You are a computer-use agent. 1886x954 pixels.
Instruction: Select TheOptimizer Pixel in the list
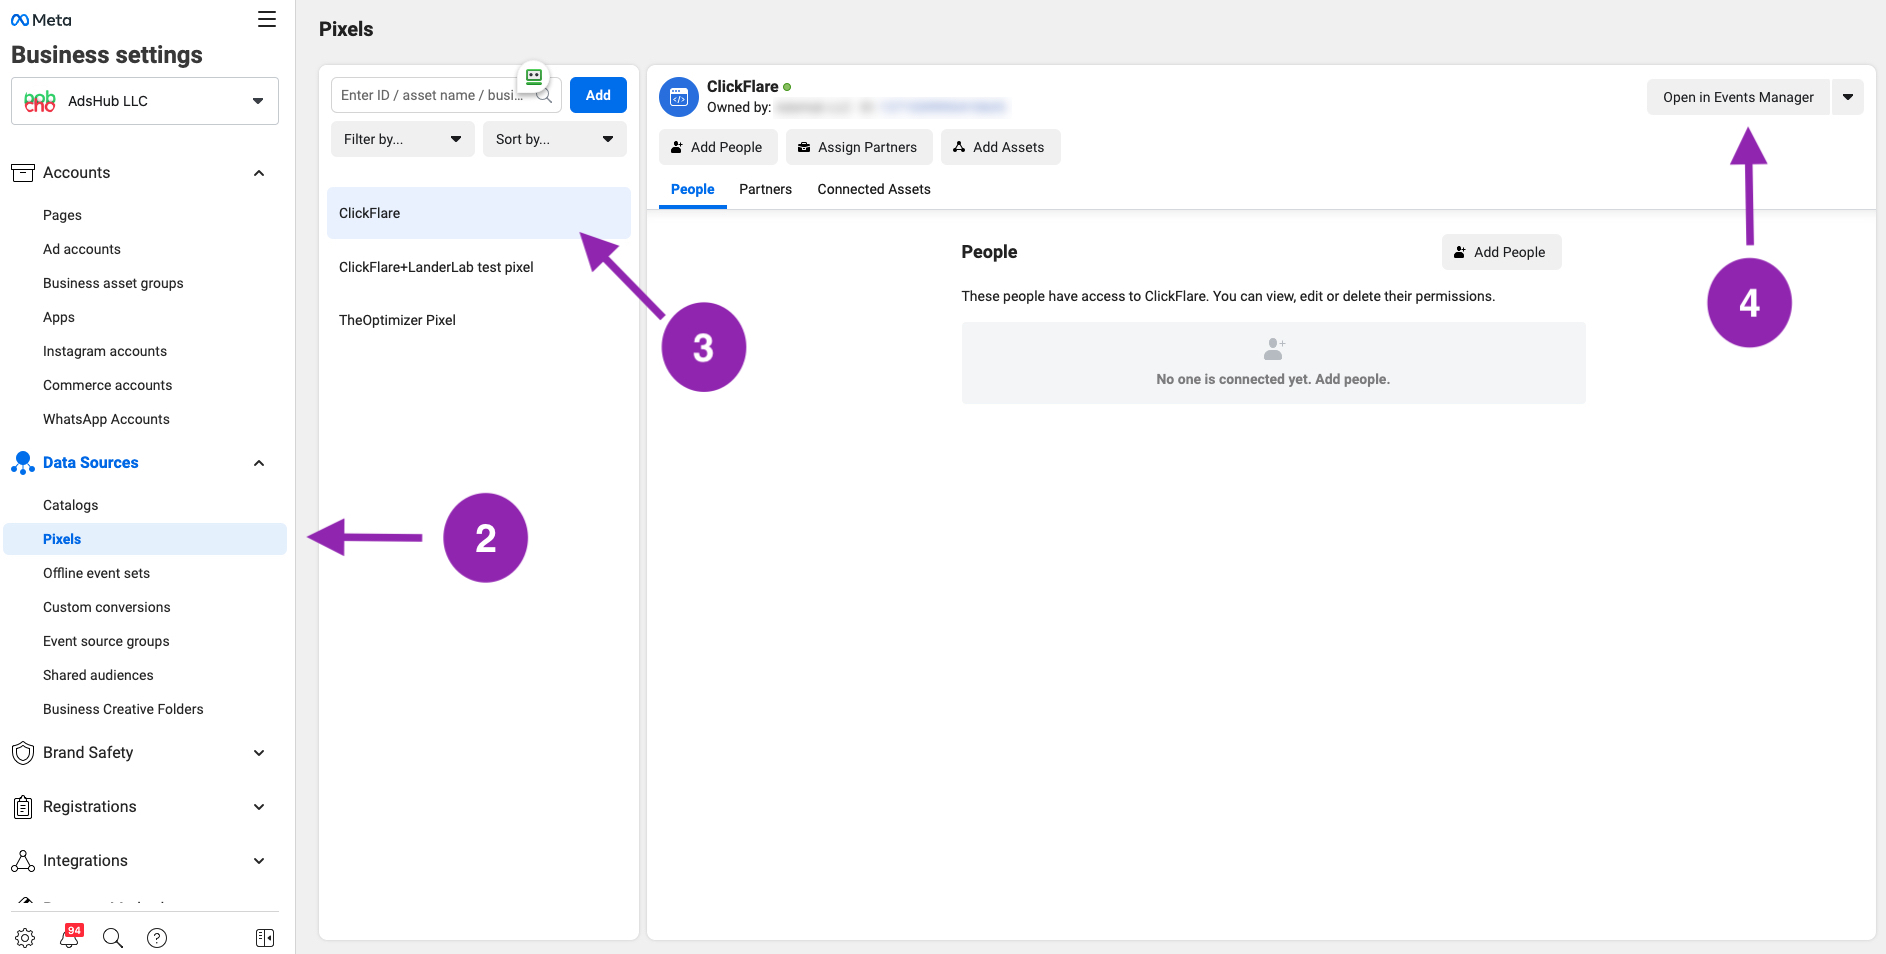(x=479, y=320)
